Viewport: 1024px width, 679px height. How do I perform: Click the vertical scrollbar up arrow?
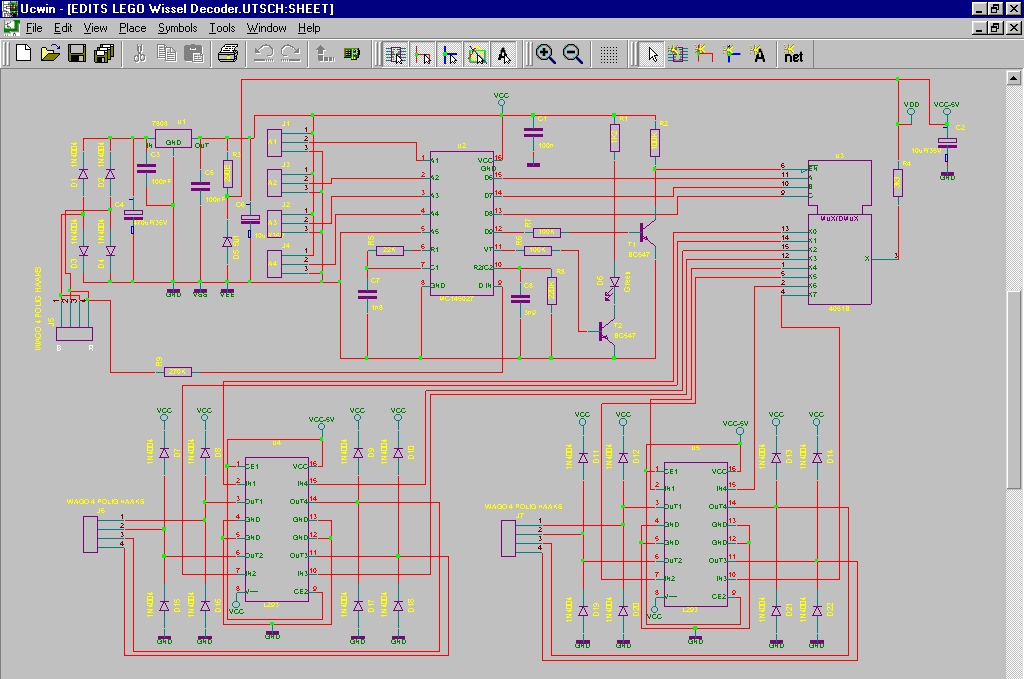1013,78
